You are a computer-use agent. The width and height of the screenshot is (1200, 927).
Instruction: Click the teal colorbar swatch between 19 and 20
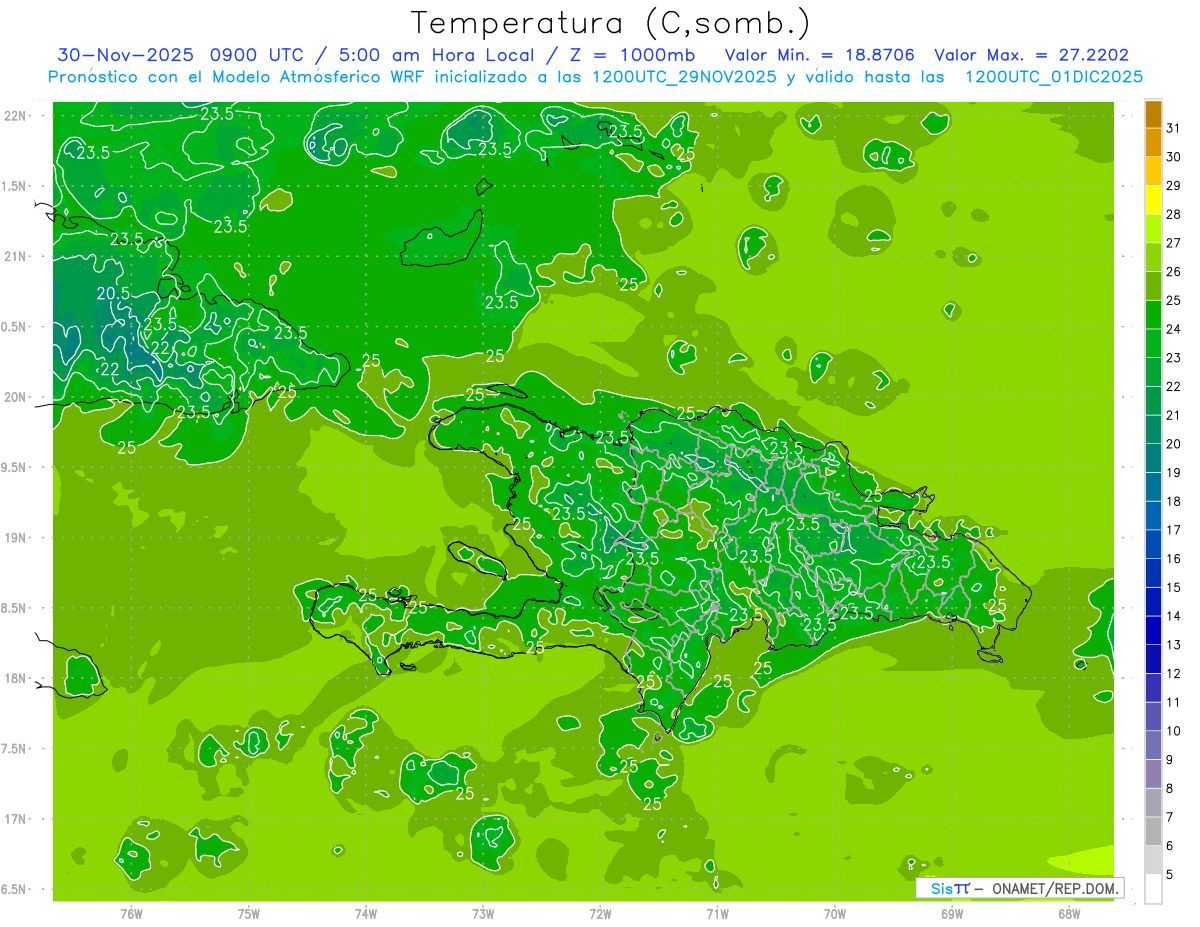pos(1153,458)
